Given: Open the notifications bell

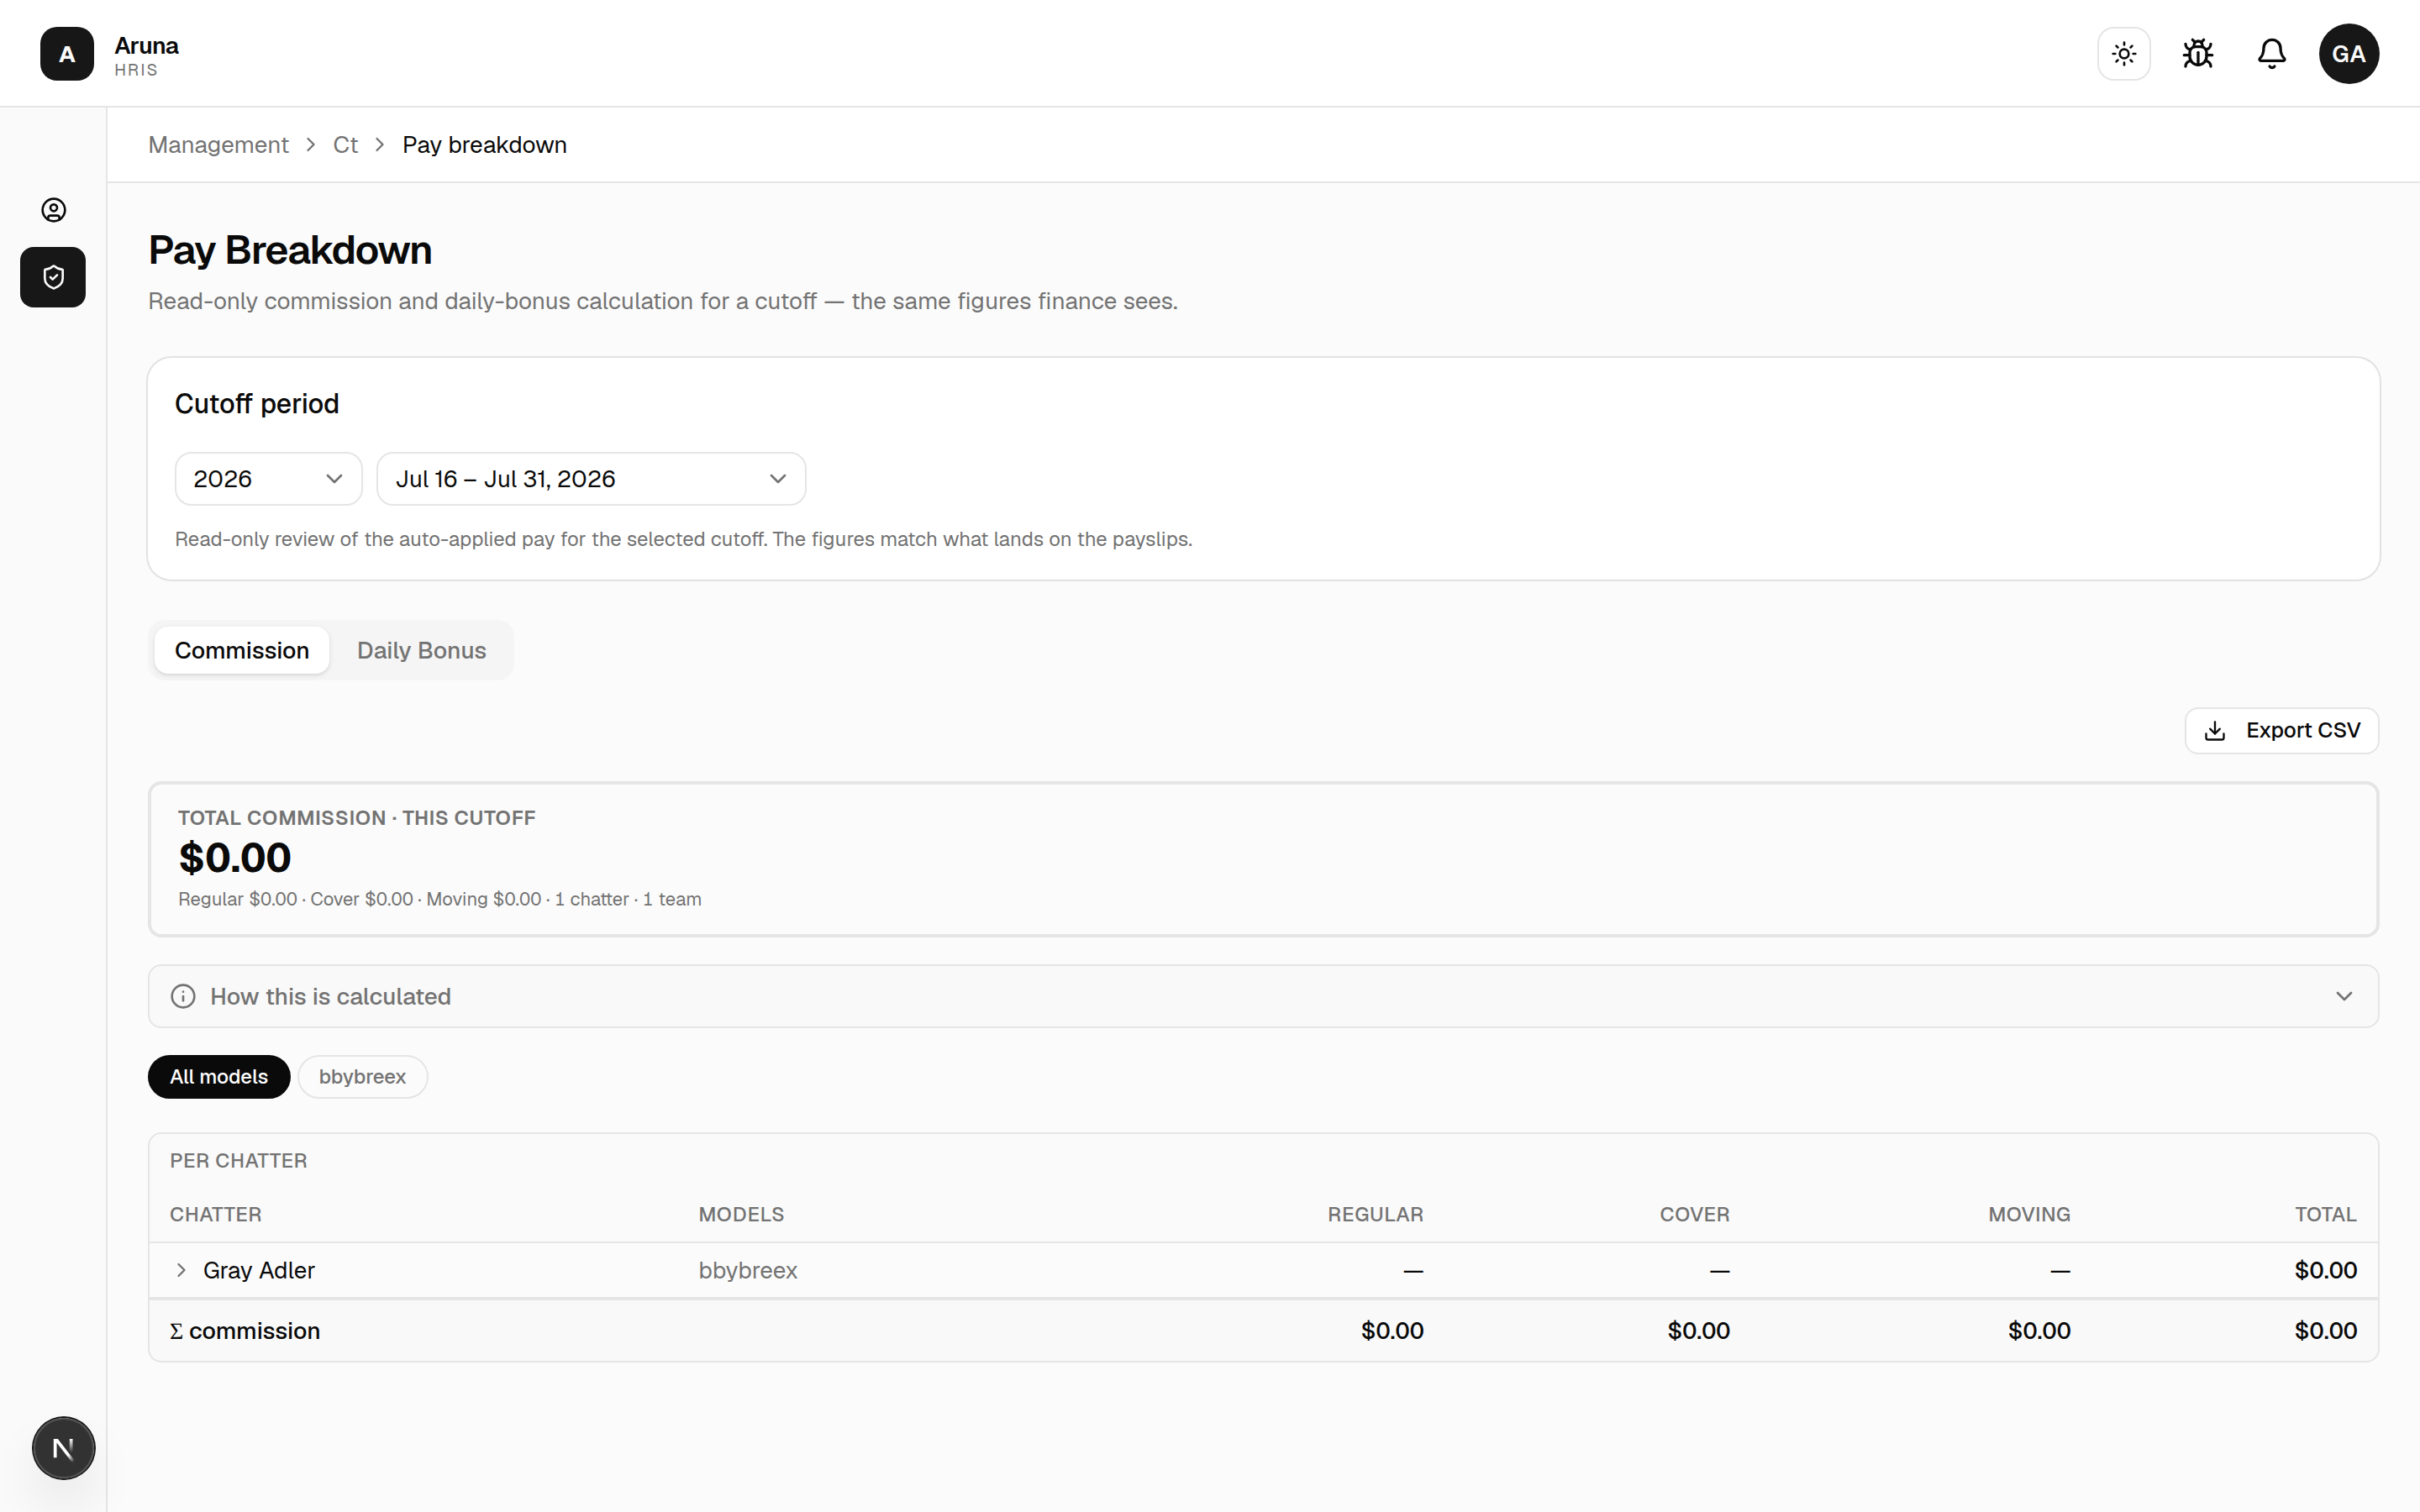Looking at the screenshot, I should pos(2272,54).
